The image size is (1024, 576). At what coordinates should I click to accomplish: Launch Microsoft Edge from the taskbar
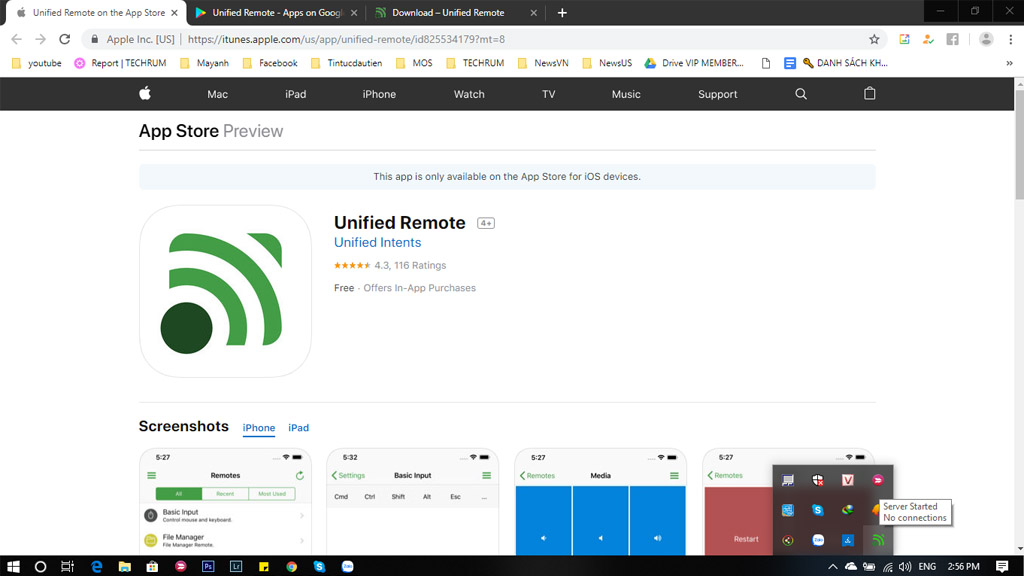[97, 566]
